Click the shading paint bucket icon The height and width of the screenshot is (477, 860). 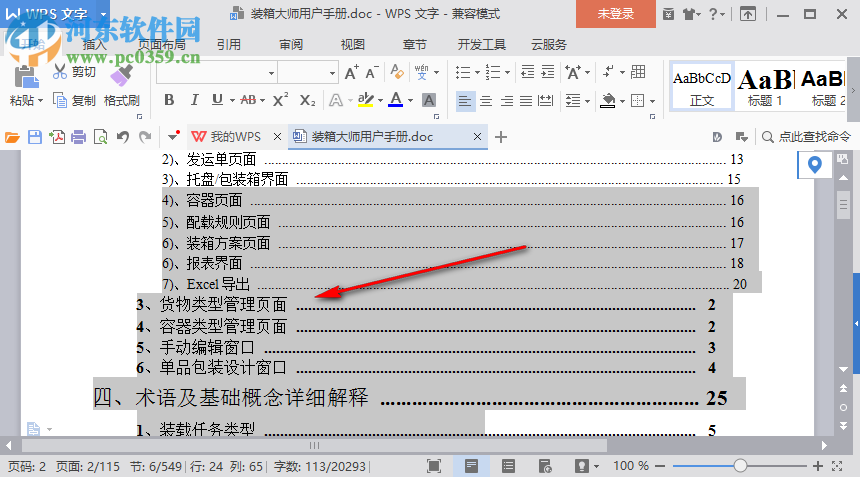608,101
